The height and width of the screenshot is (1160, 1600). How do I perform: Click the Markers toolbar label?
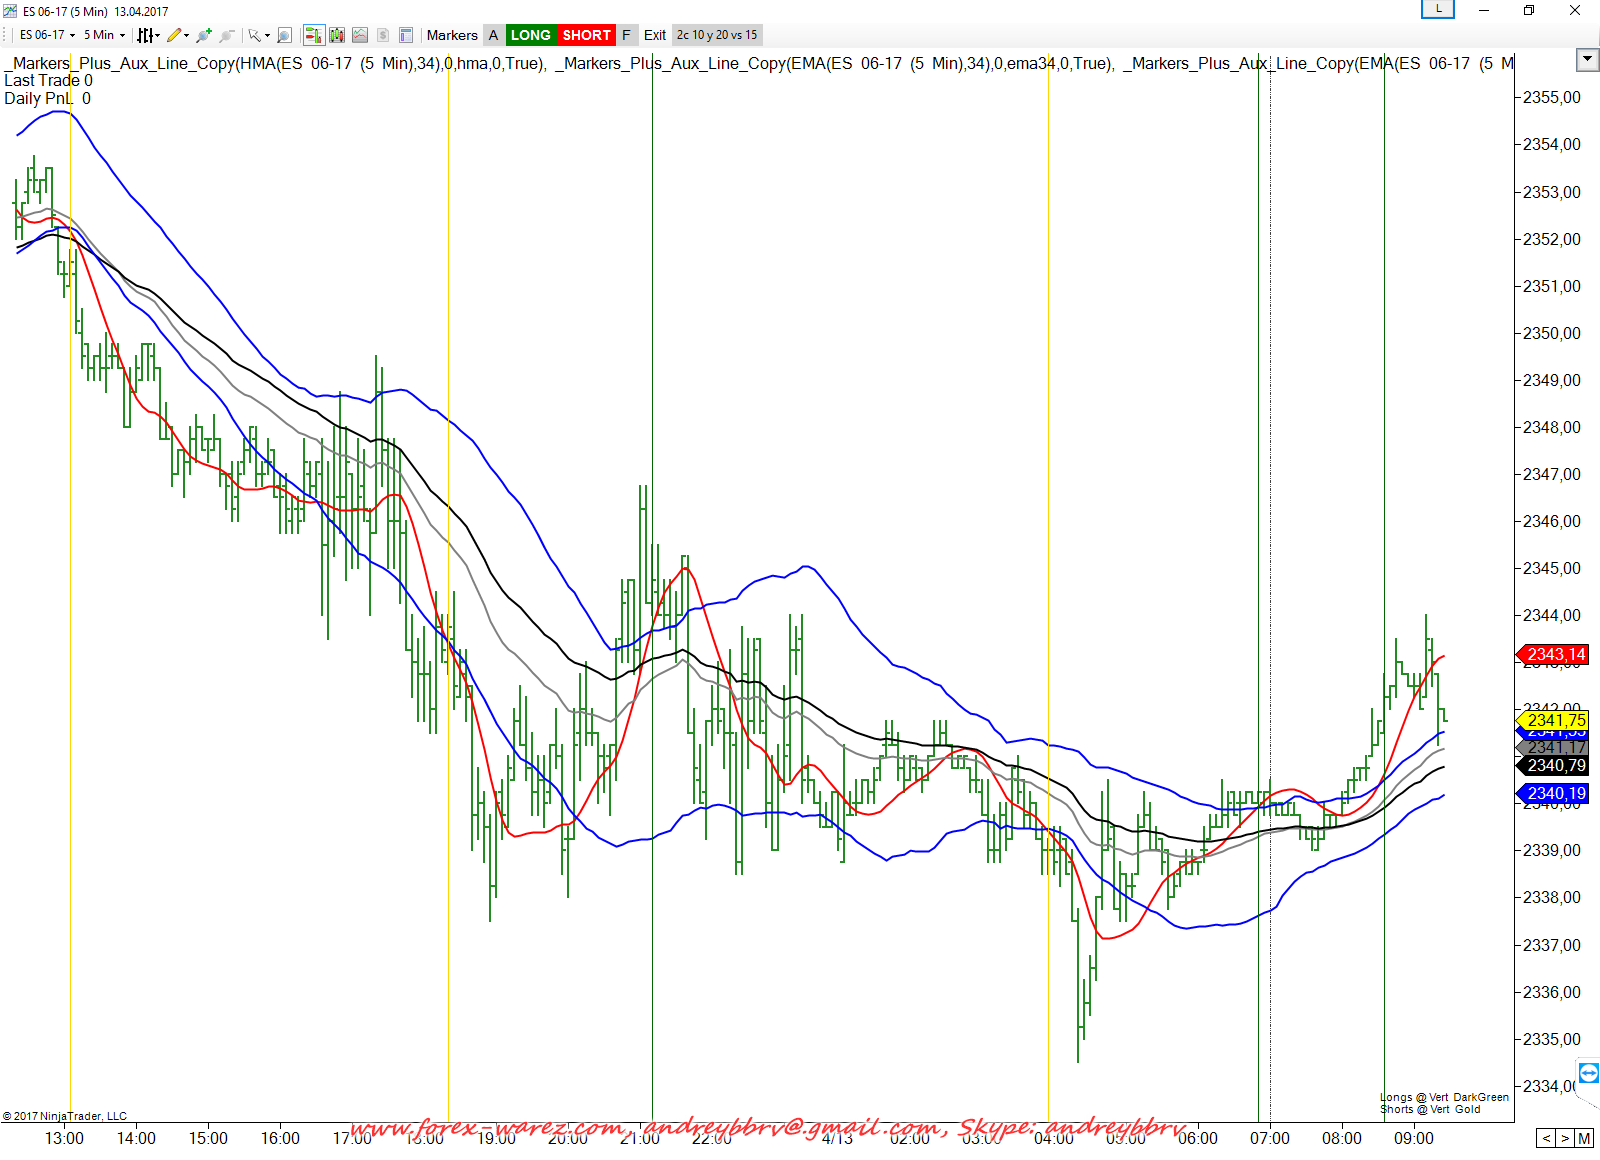pyautogui.click(x=452, y=35)
